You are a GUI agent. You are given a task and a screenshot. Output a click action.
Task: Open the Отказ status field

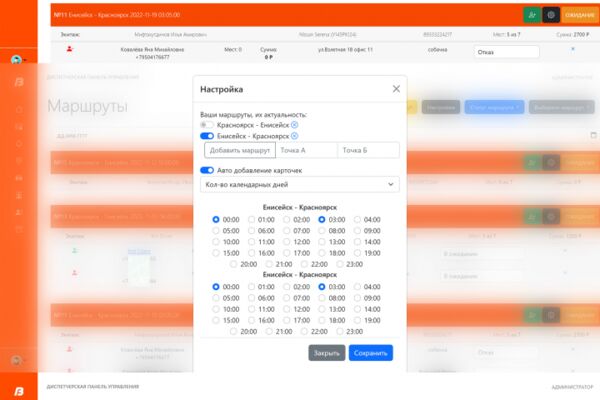[507, 52]
